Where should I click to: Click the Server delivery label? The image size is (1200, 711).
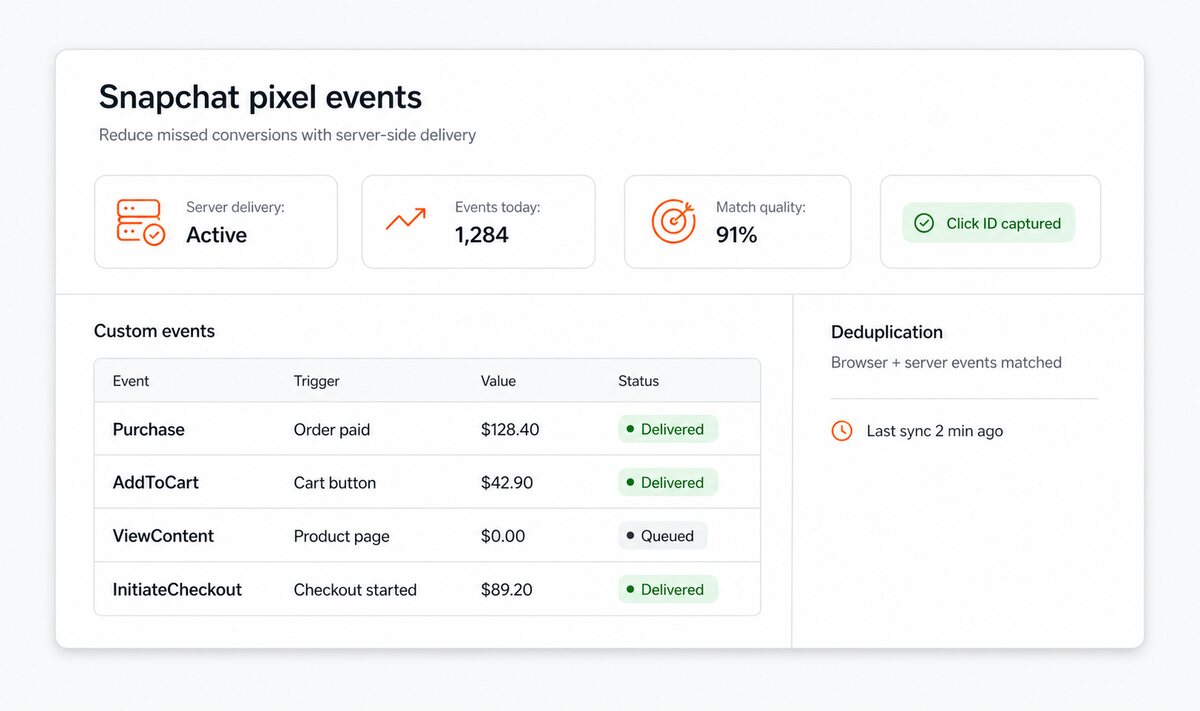pos(236,208)
